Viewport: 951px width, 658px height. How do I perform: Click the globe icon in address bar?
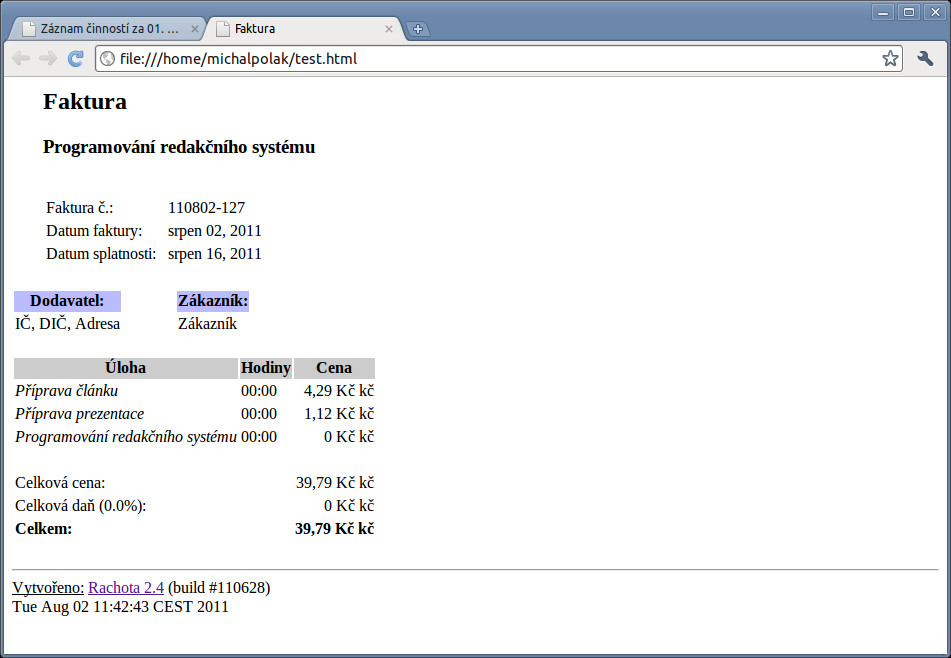(x=108, y=59)
